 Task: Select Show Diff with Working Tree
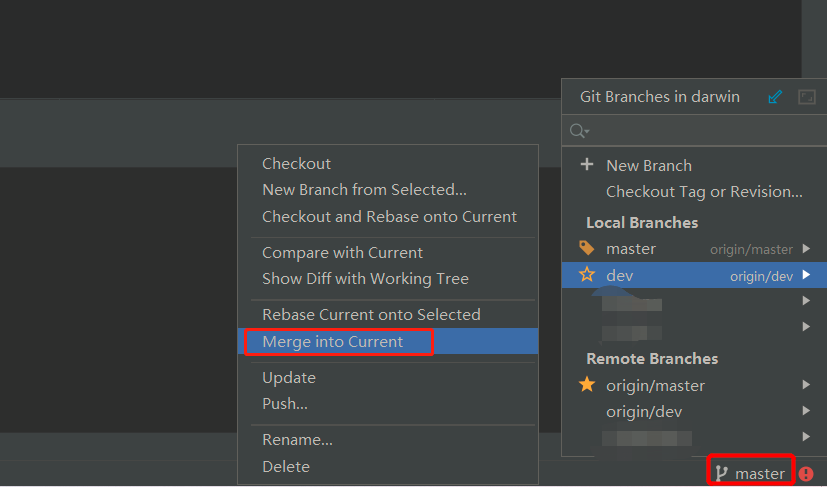(x=365, y=279)
